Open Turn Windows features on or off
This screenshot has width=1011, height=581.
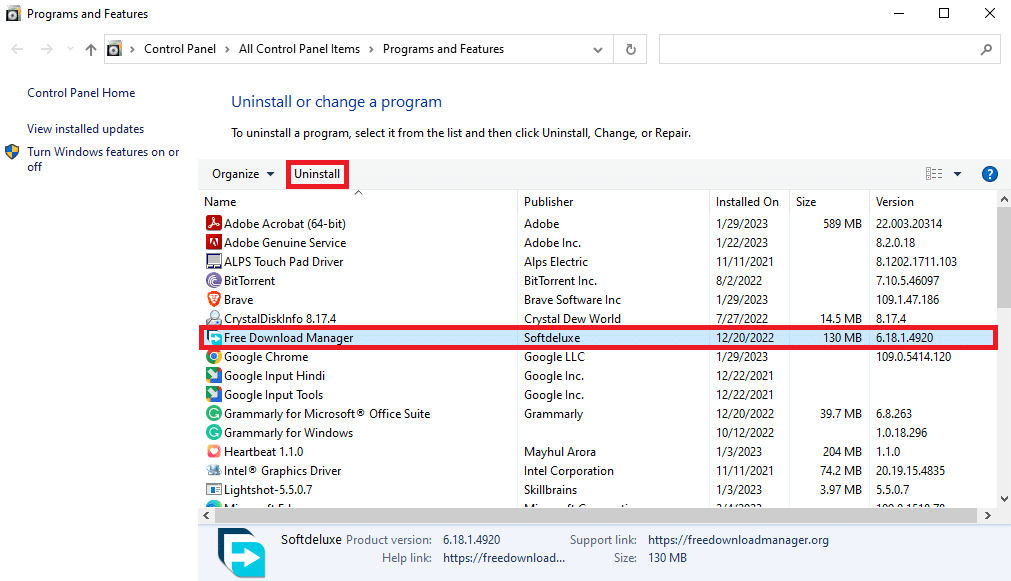click(x=103, y=159)
